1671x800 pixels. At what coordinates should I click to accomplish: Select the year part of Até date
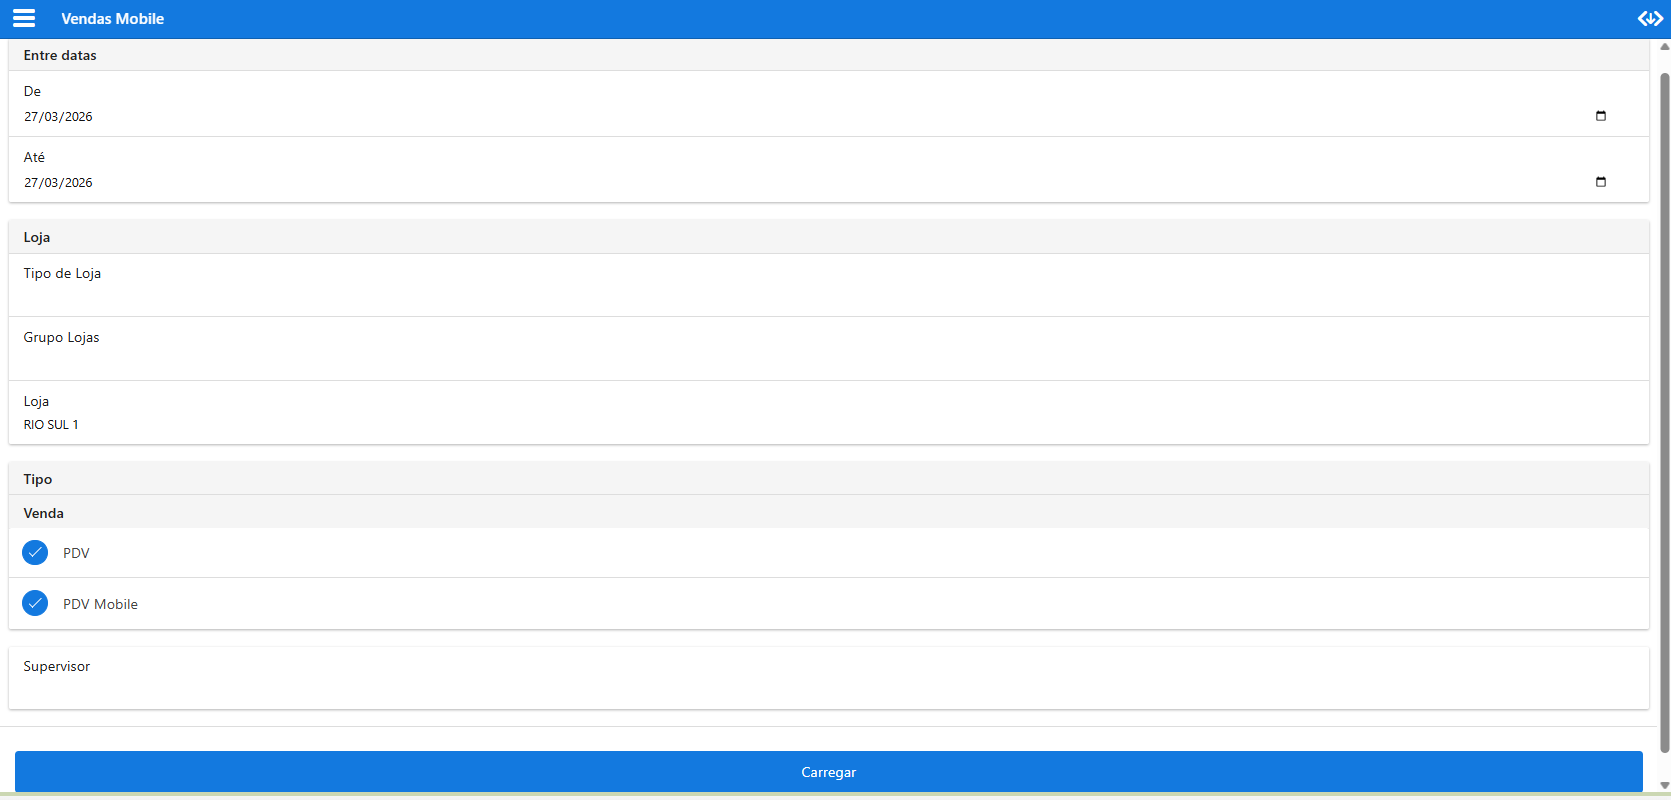tap(79, 183)
